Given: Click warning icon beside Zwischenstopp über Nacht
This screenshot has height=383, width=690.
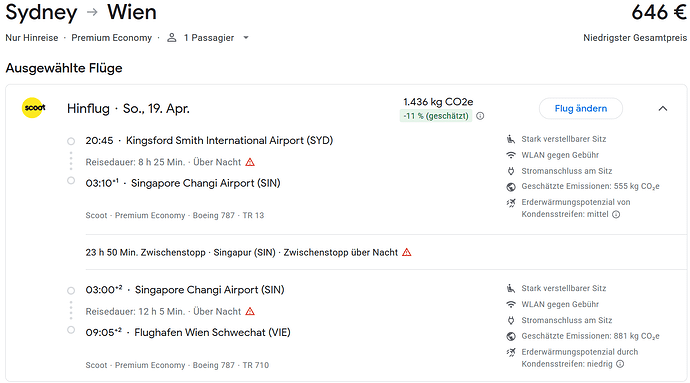Looking at the screenshot, I should coord(407,252).
